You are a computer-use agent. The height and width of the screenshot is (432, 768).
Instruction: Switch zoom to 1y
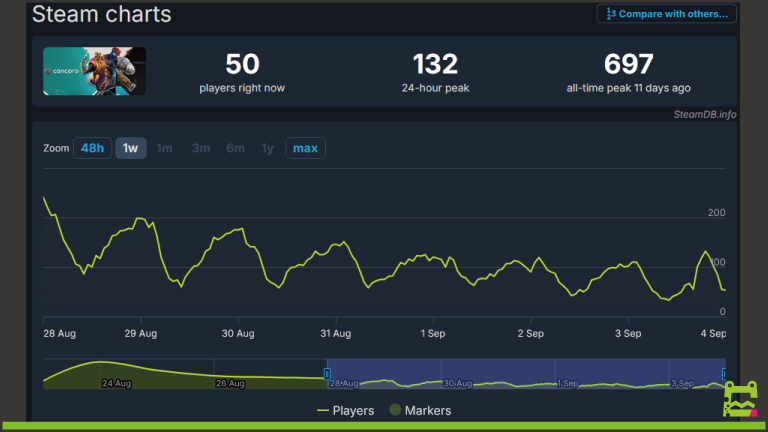pyautogui.click(x=267, y=148)
